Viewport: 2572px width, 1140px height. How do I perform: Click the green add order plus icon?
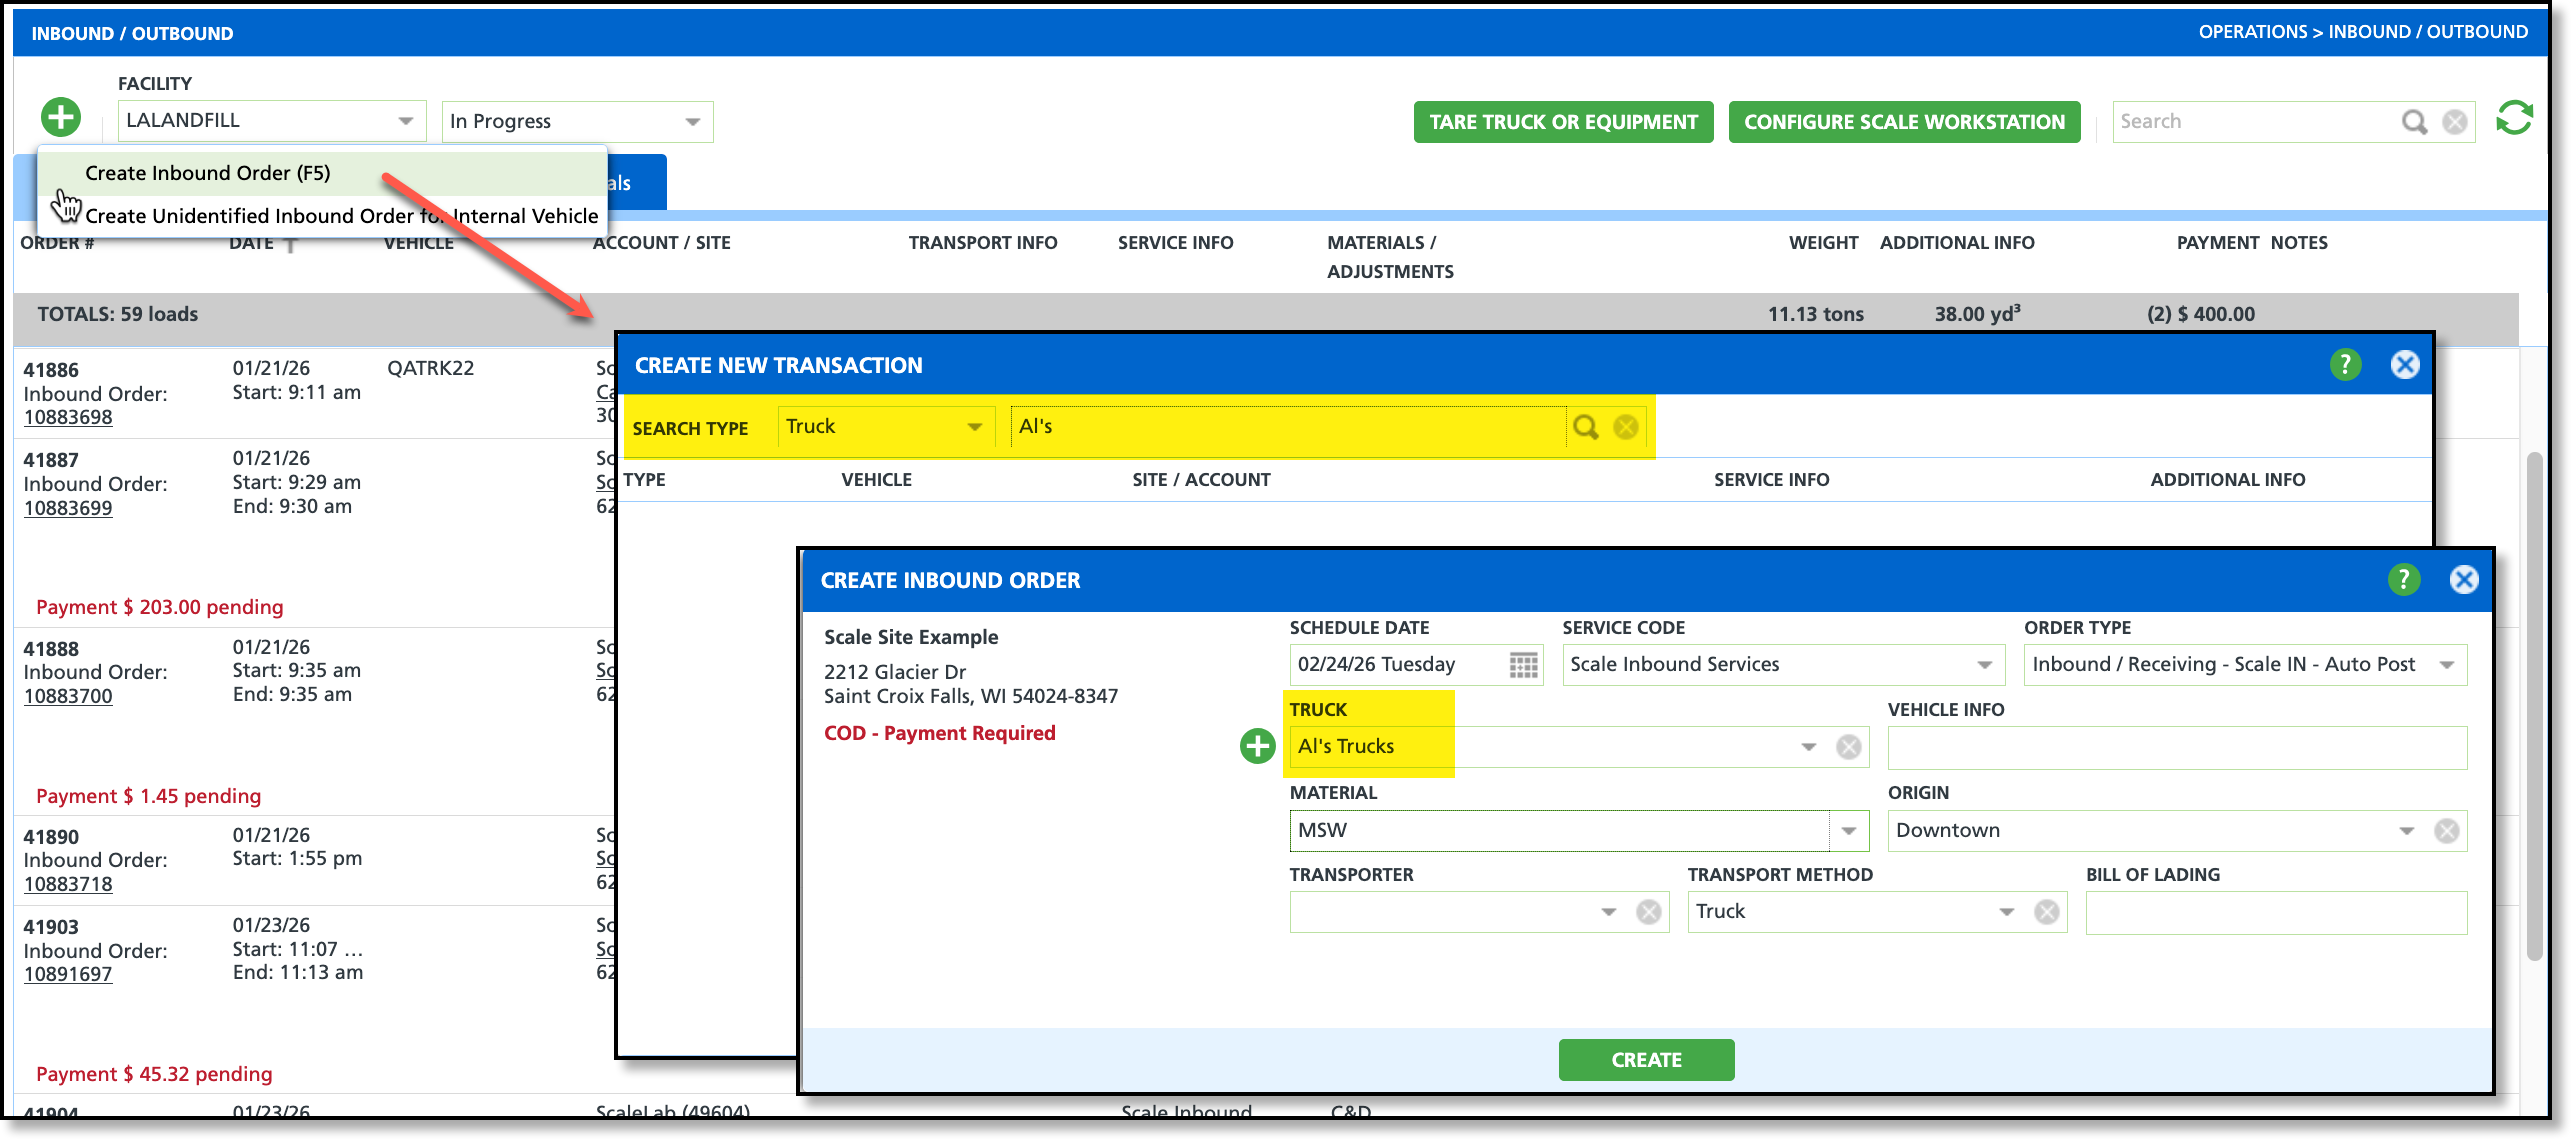61,118
